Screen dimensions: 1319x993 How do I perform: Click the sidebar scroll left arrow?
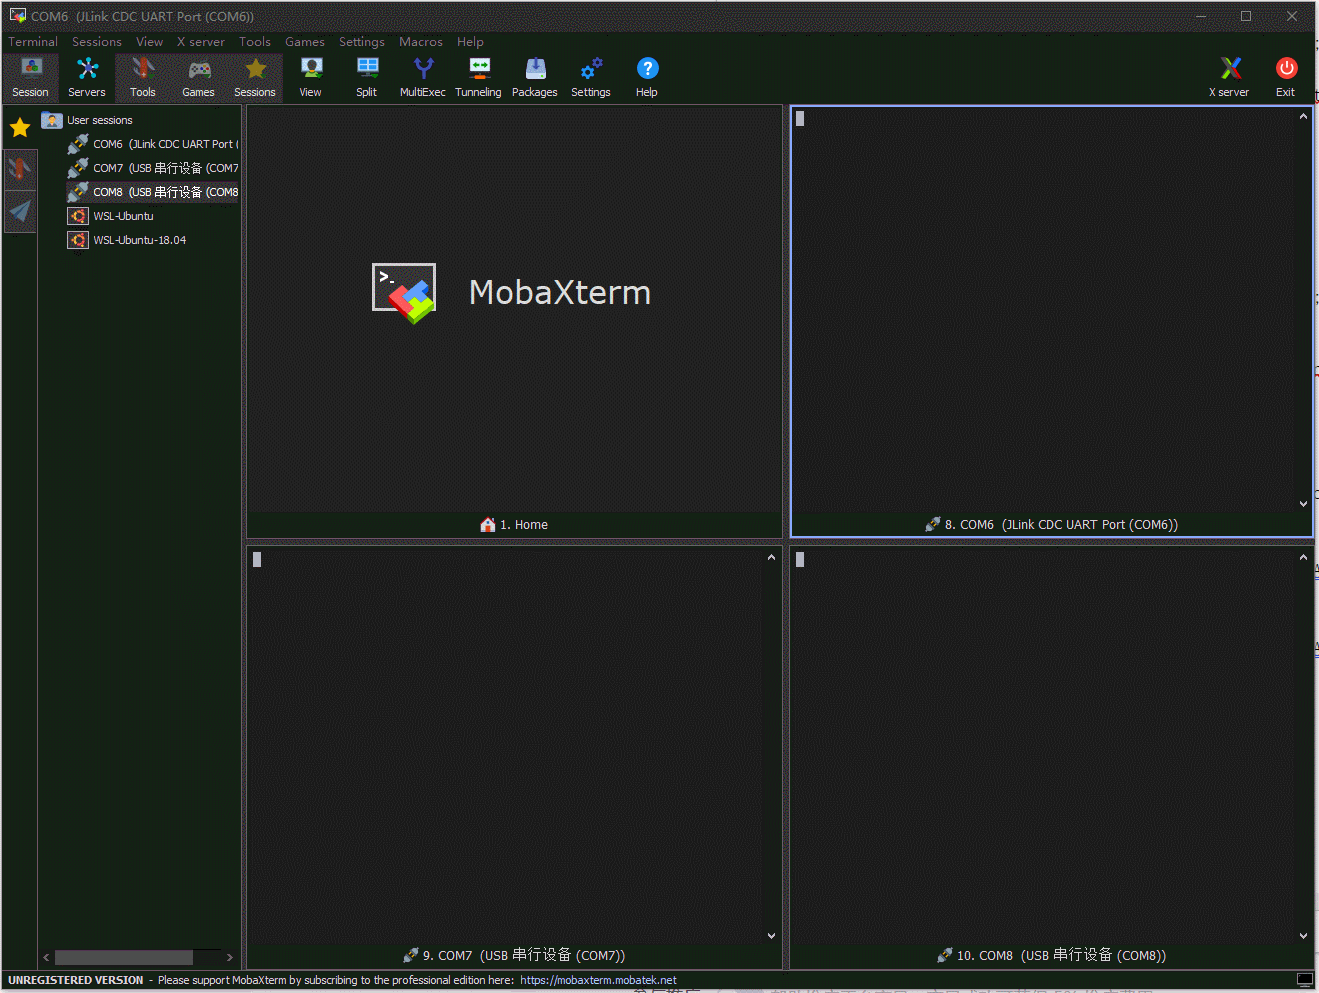coord(46,958)
